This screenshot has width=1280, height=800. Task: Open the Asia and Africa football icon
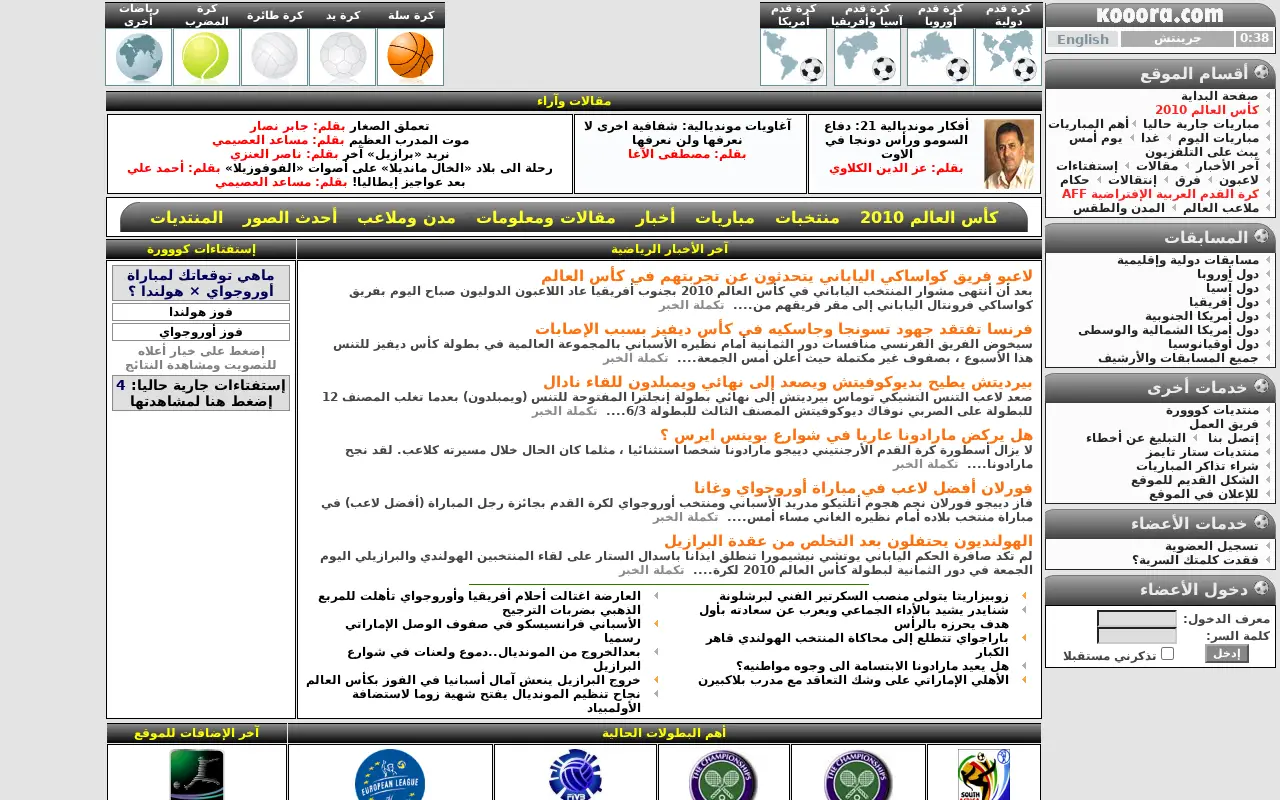pos(867,57)
